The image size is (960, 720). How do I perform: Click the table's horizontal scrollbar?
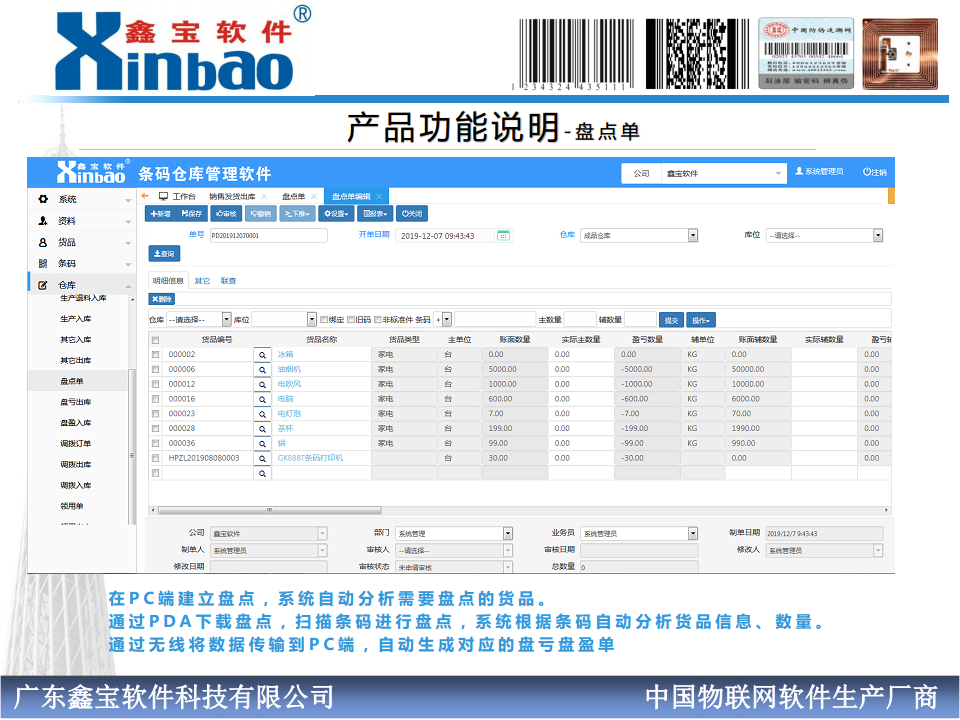point(269,510)
